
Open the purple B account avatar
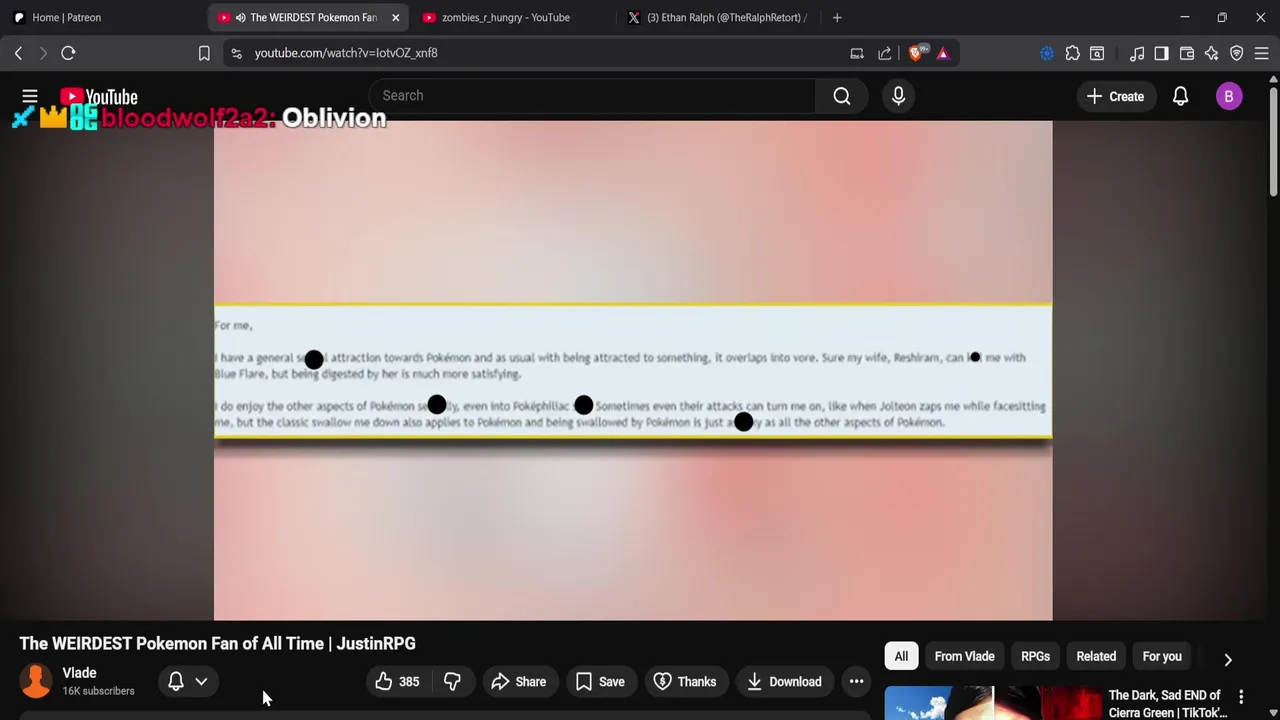[x=1229, y=96]
